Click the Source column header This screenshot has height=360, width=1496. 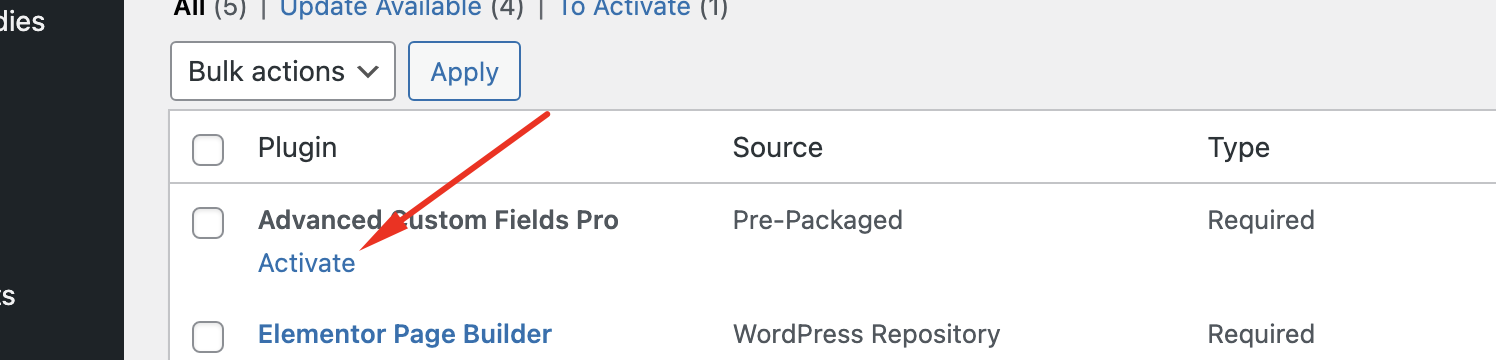pos(778,149)
